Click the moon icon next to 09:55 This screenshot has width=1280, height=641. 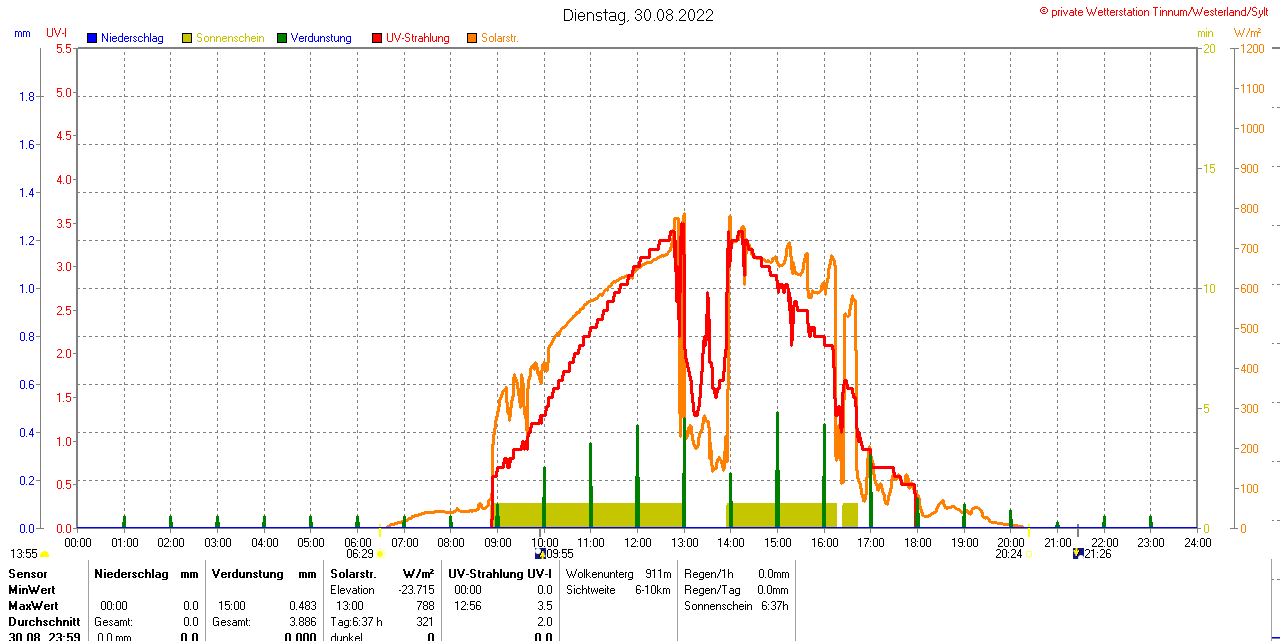[540, 553]
